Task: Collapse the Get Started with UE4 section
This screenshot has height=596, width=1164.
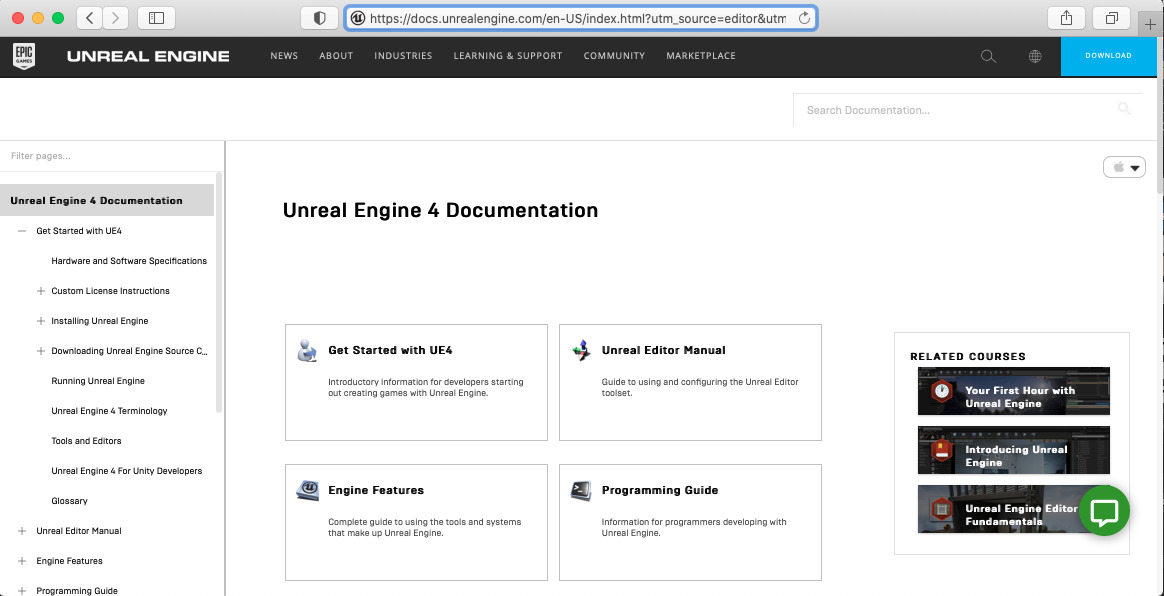Action: click(x=21, y=231)
